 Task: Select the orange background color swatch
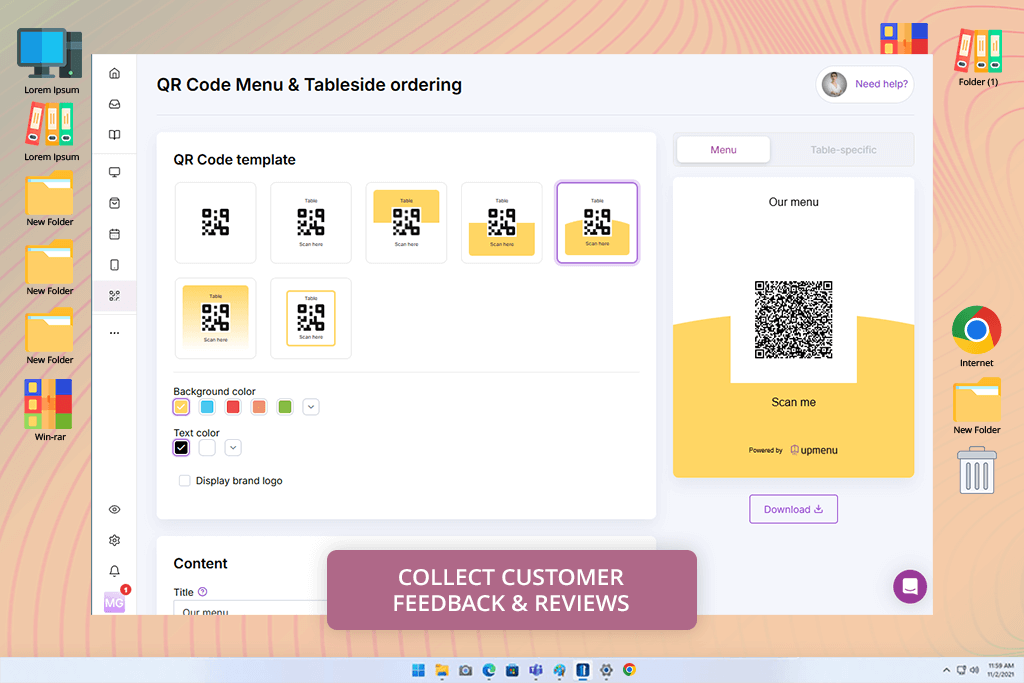259,407
